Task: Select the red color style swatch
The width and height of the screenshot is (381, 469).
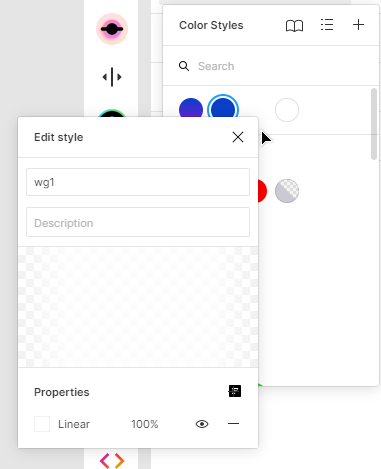Action: [x=262, y=191]
